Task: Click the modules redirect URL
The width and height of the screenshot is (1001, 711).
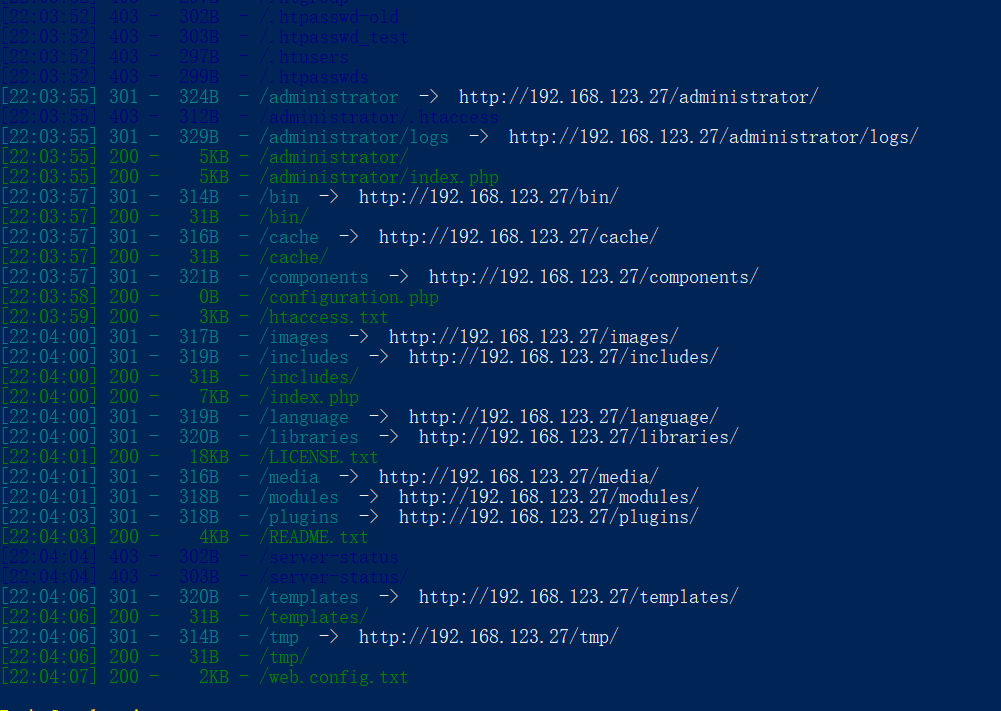Action: click(548, 497)
